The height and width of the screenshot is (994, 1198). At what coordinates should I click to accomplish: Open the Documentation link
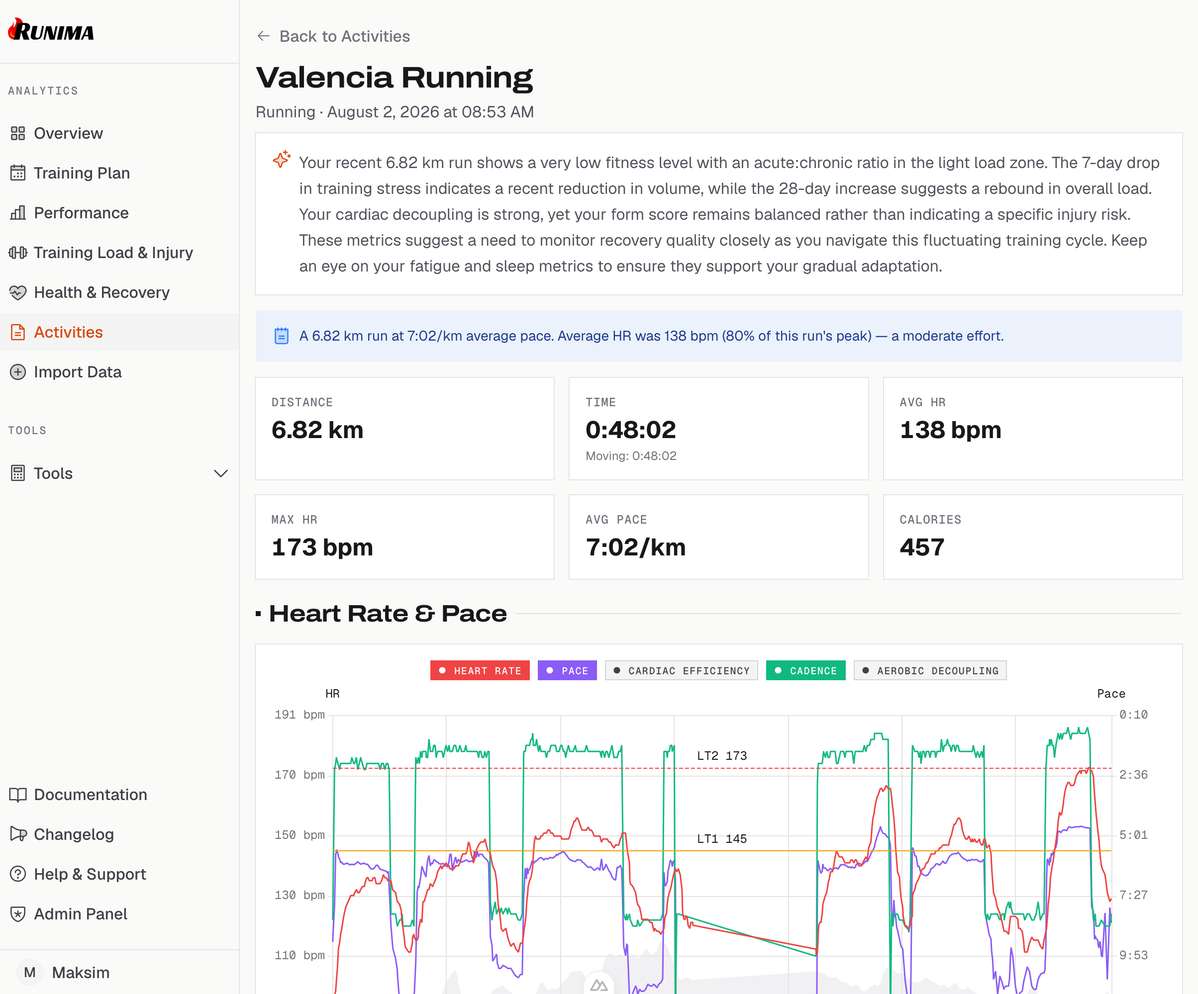pyautogui.click(x=119, y=795)
